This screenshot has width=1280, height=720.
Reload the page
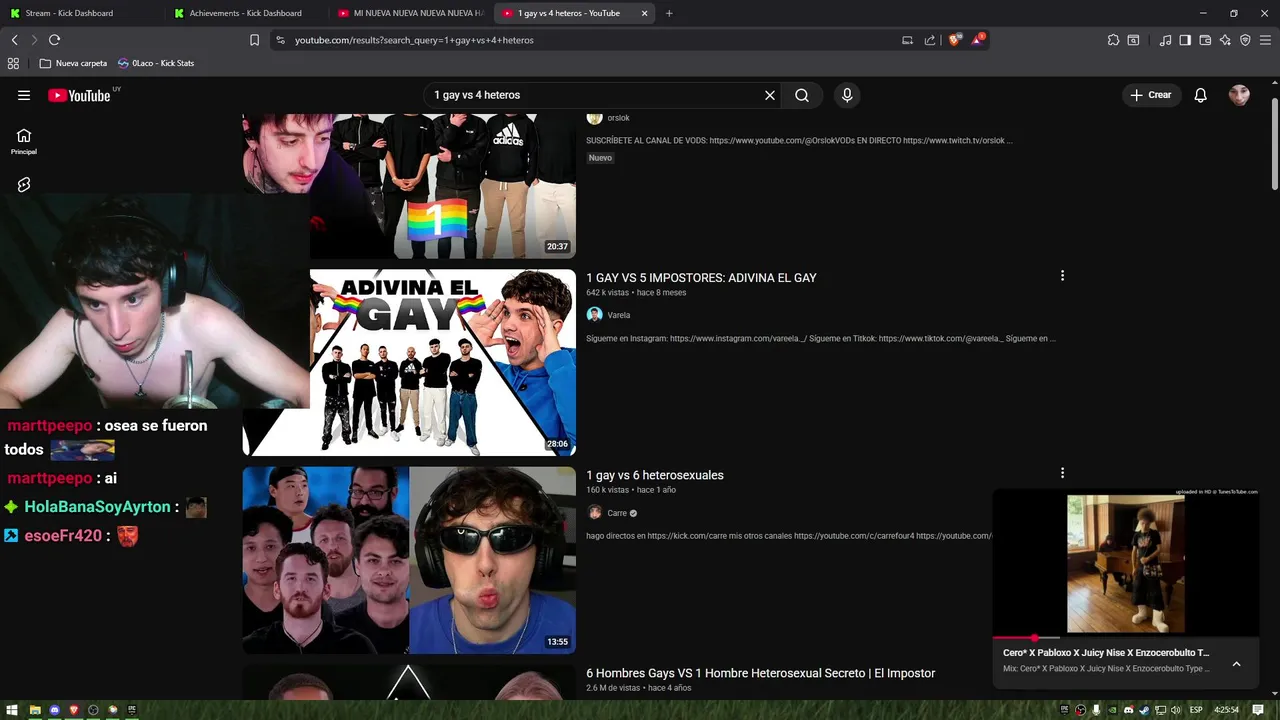click(54, 40)
